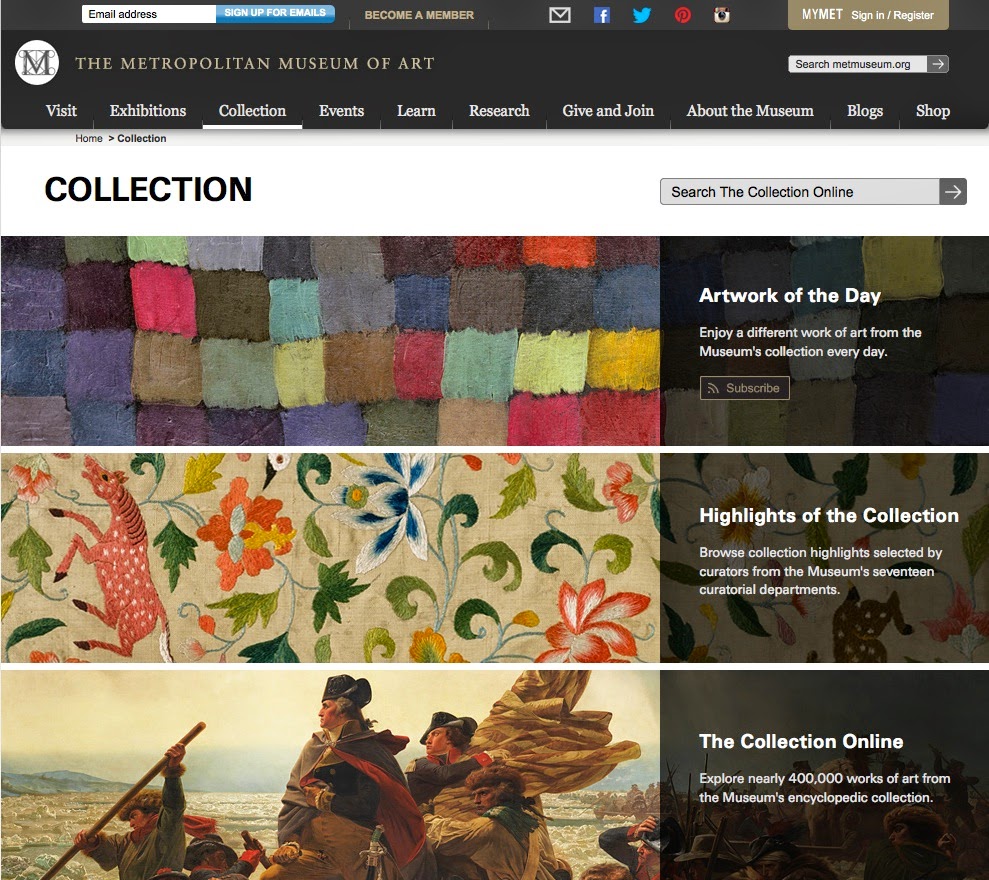Click Become a Member link
This screenshot has width=989, height=880.
[419, 15]
